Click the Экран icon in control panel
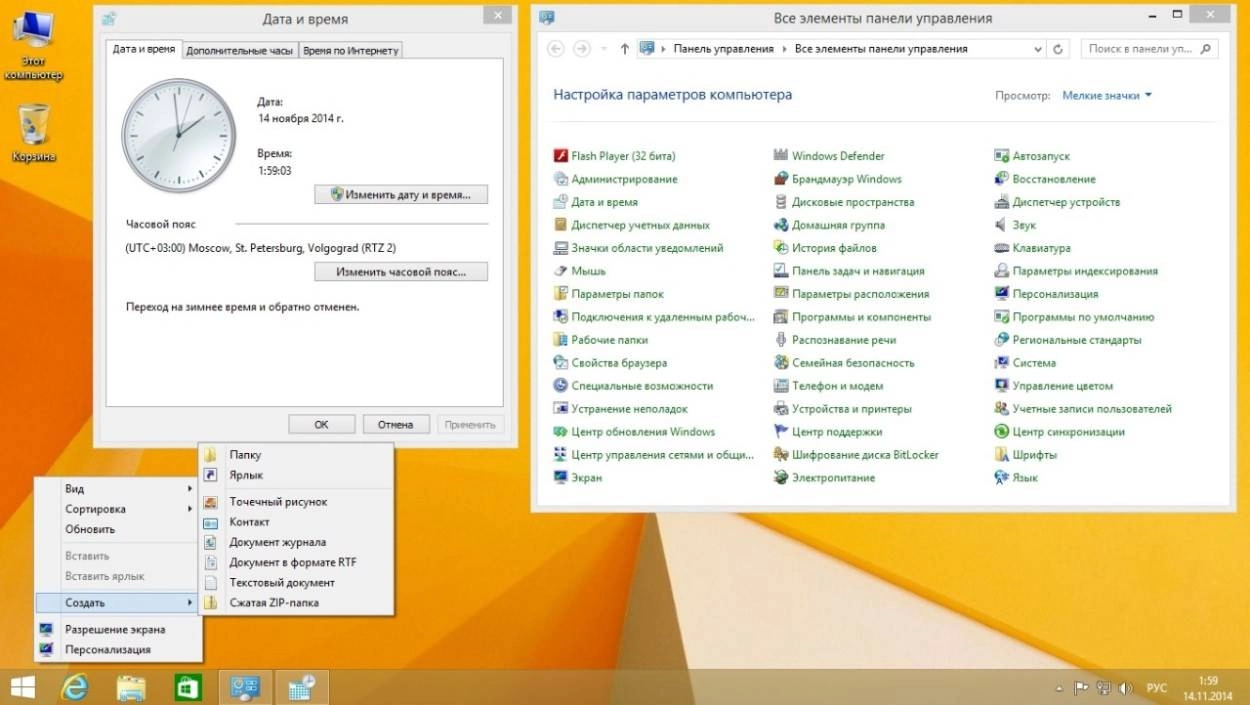The image size is (1250, 705). (560, 478)
